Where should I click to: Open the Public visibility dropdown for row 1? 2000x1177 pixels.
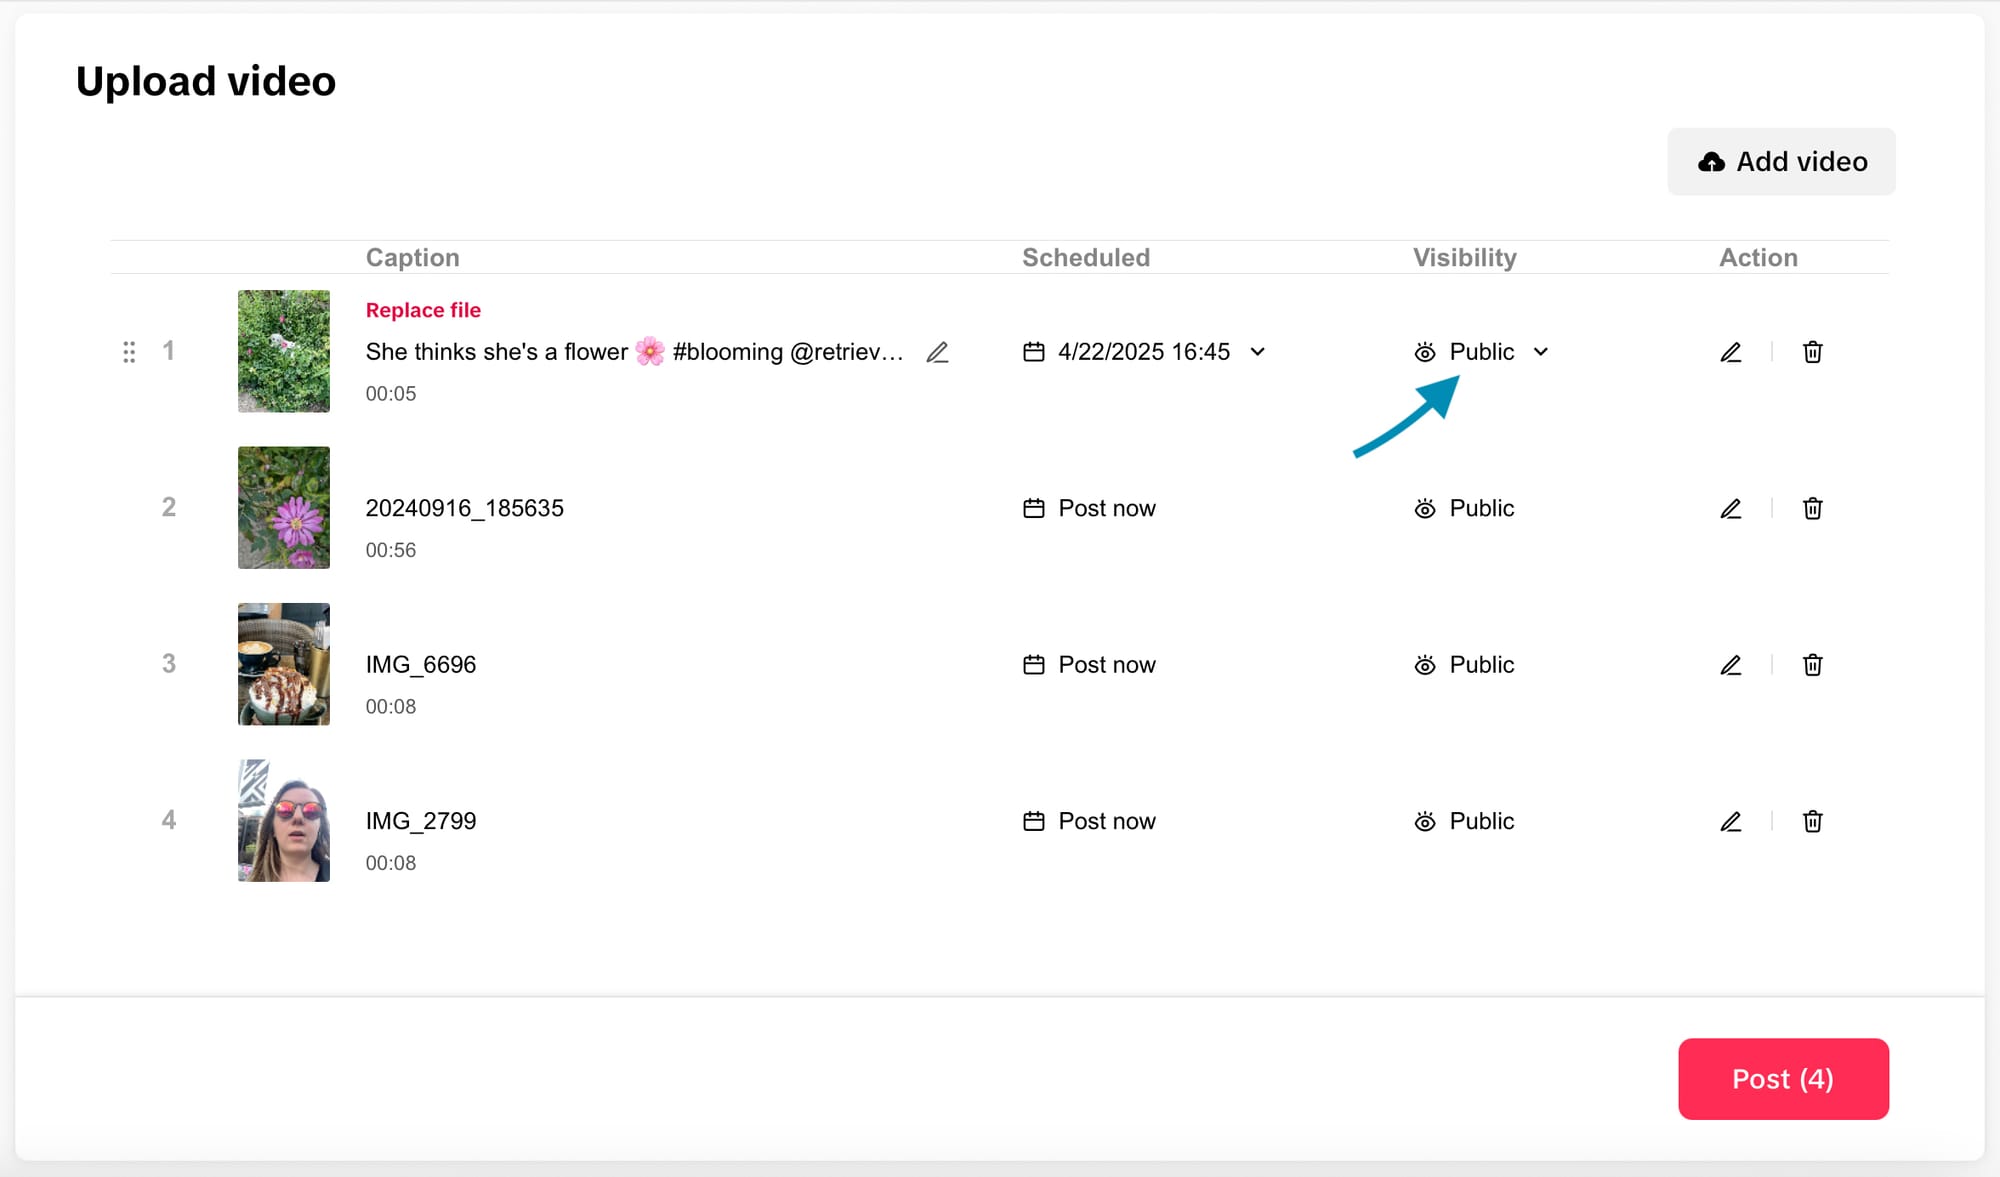pyautogui.click(x=1541, y=352)
